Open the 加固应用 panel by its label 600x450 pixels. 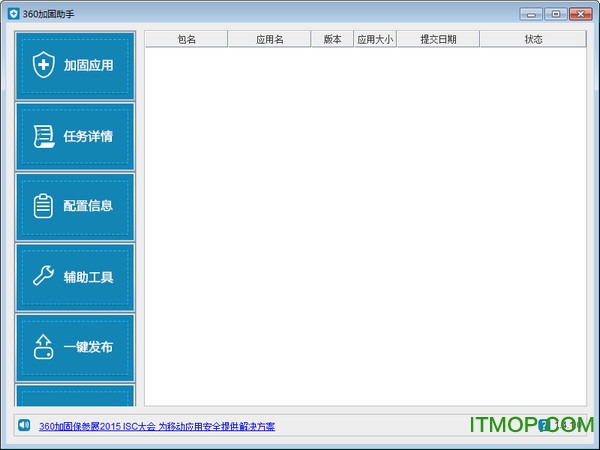88,66
